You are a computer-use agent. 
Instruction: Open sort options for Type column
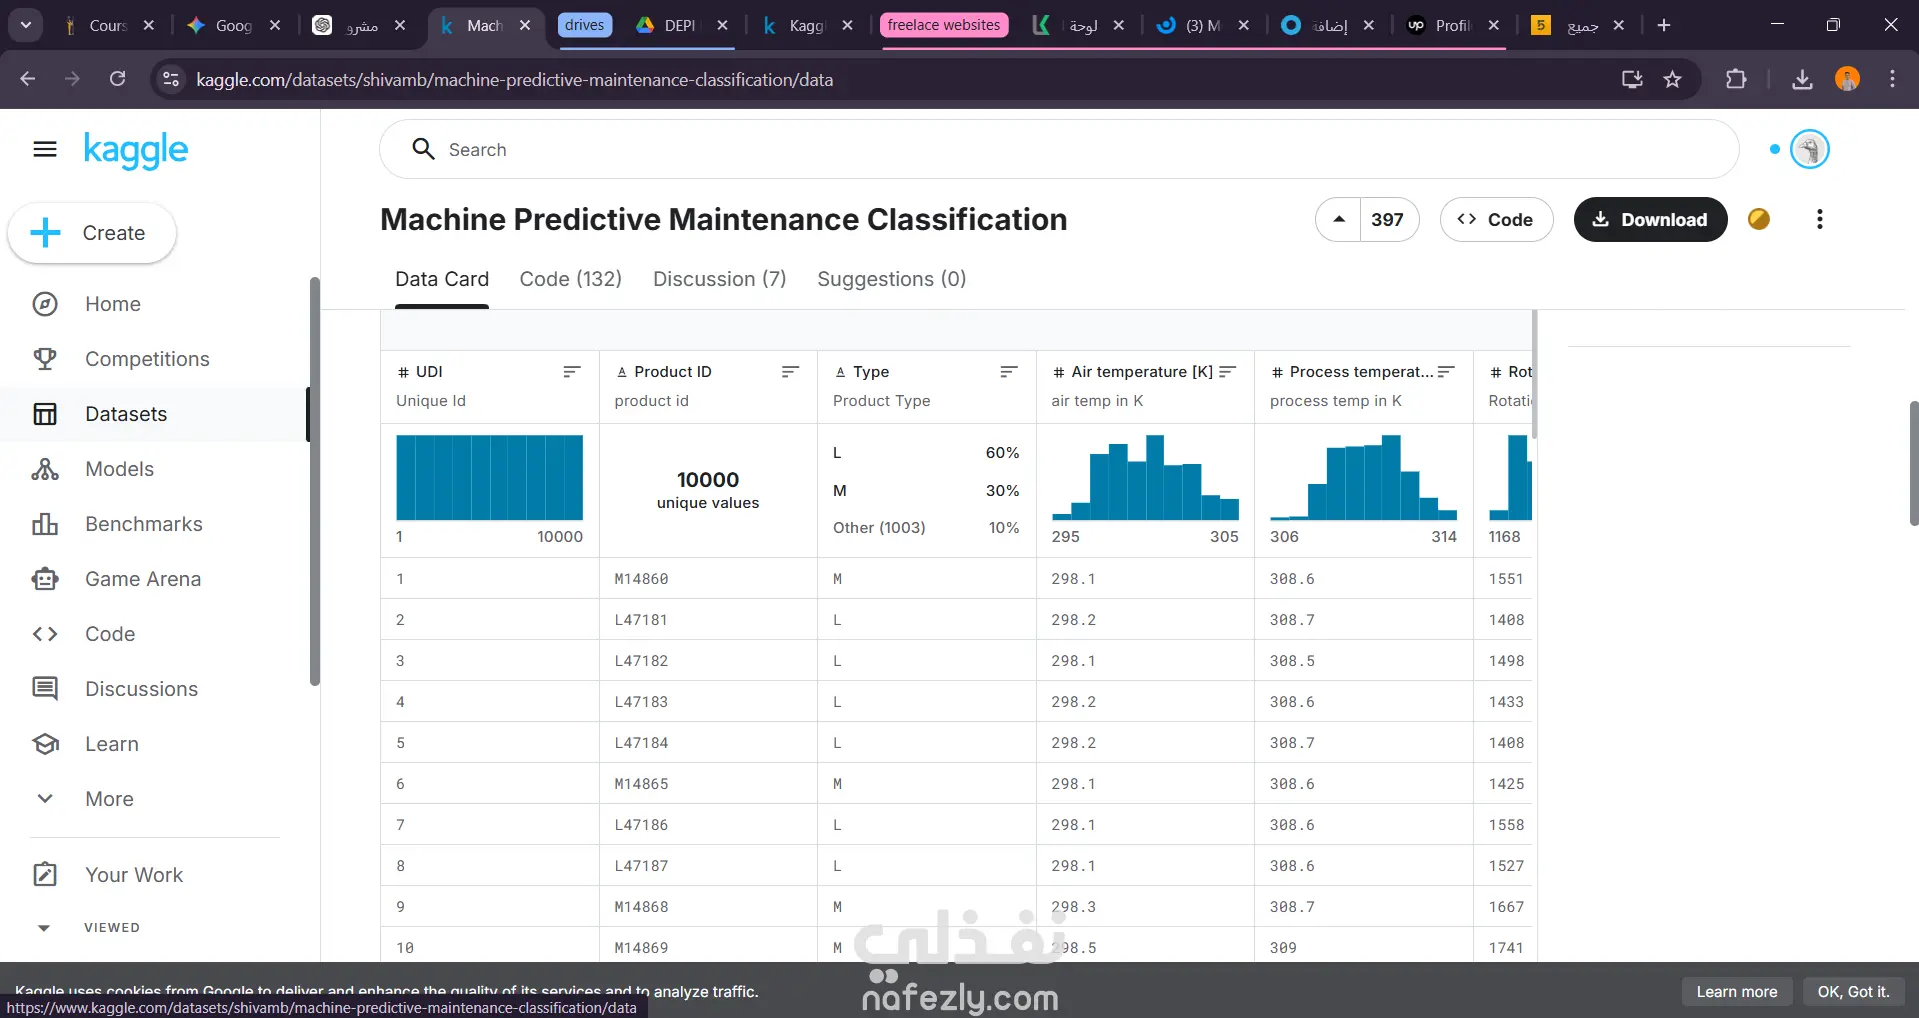[1008, 372]
